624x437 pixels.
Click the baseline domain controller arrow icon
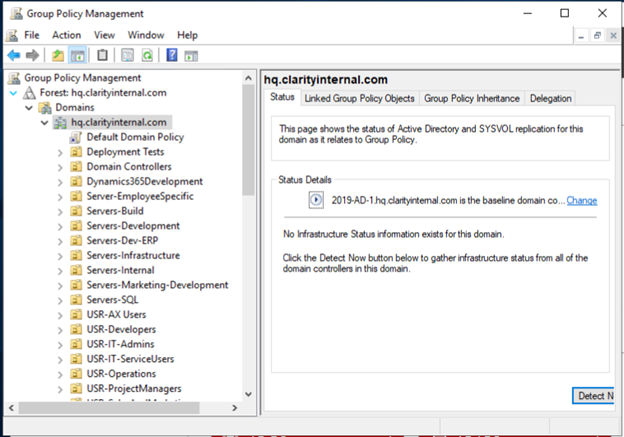pos(316,200)
